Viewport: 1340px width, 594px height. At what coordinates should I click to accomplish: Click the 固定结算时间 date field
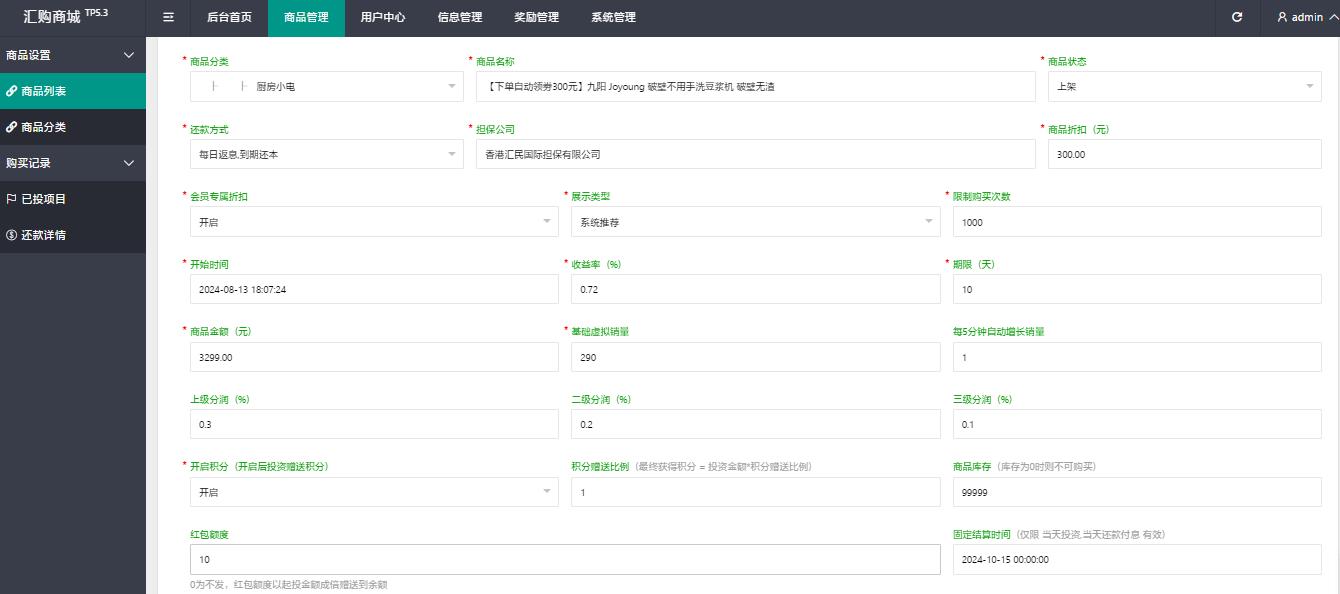pos(1137,560)
